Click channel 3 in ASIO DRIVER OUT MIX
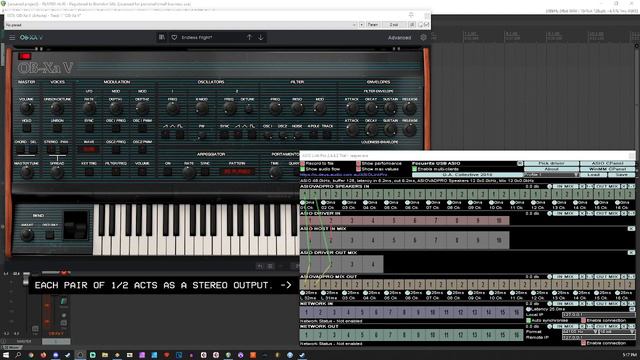 coord(352,264)
